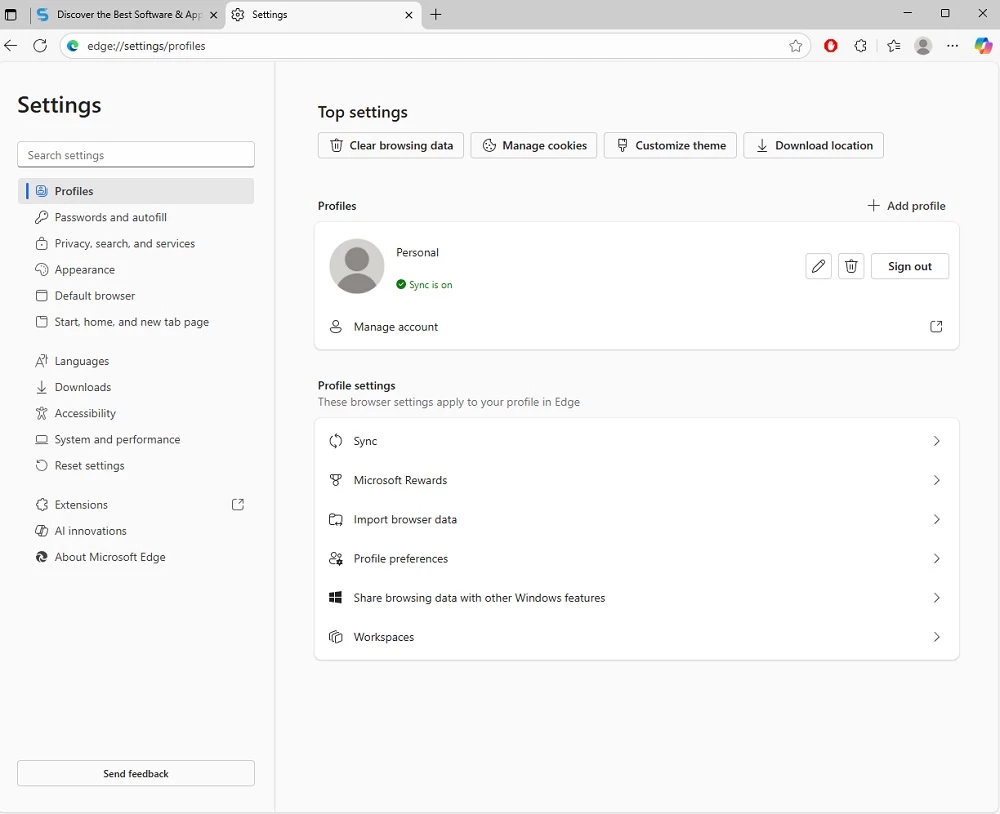The width and height of the screenshot is (1000, 814).
Task: Click the pencil edit profile icon
Action: pos(818,266)
